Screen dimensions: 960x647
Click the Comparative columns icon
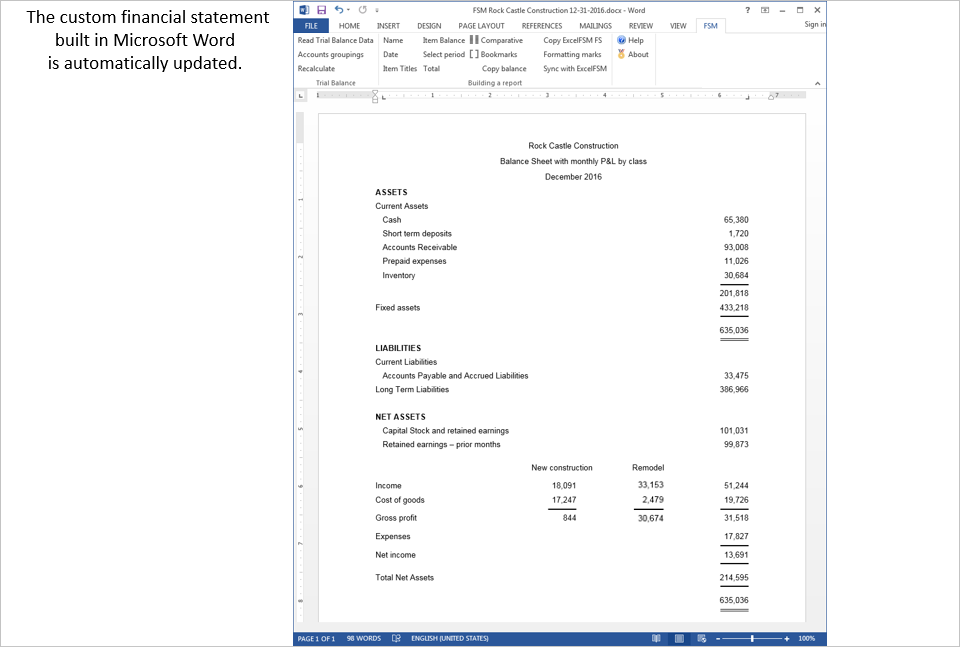474,40
